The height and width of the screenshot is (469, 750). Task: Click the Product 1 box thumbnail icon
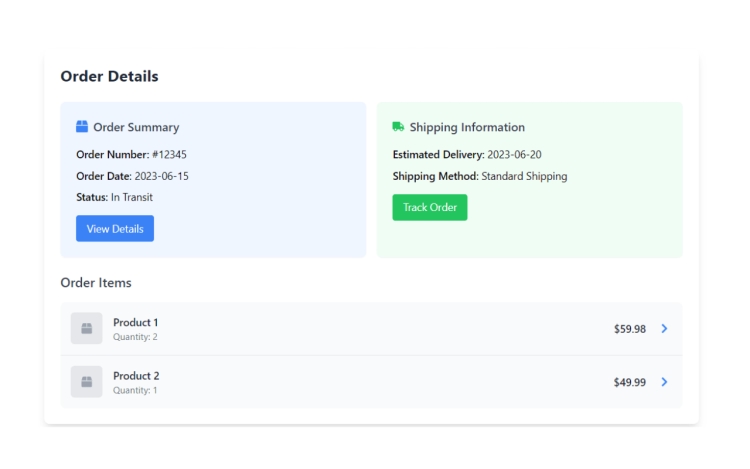coord(87,328)
